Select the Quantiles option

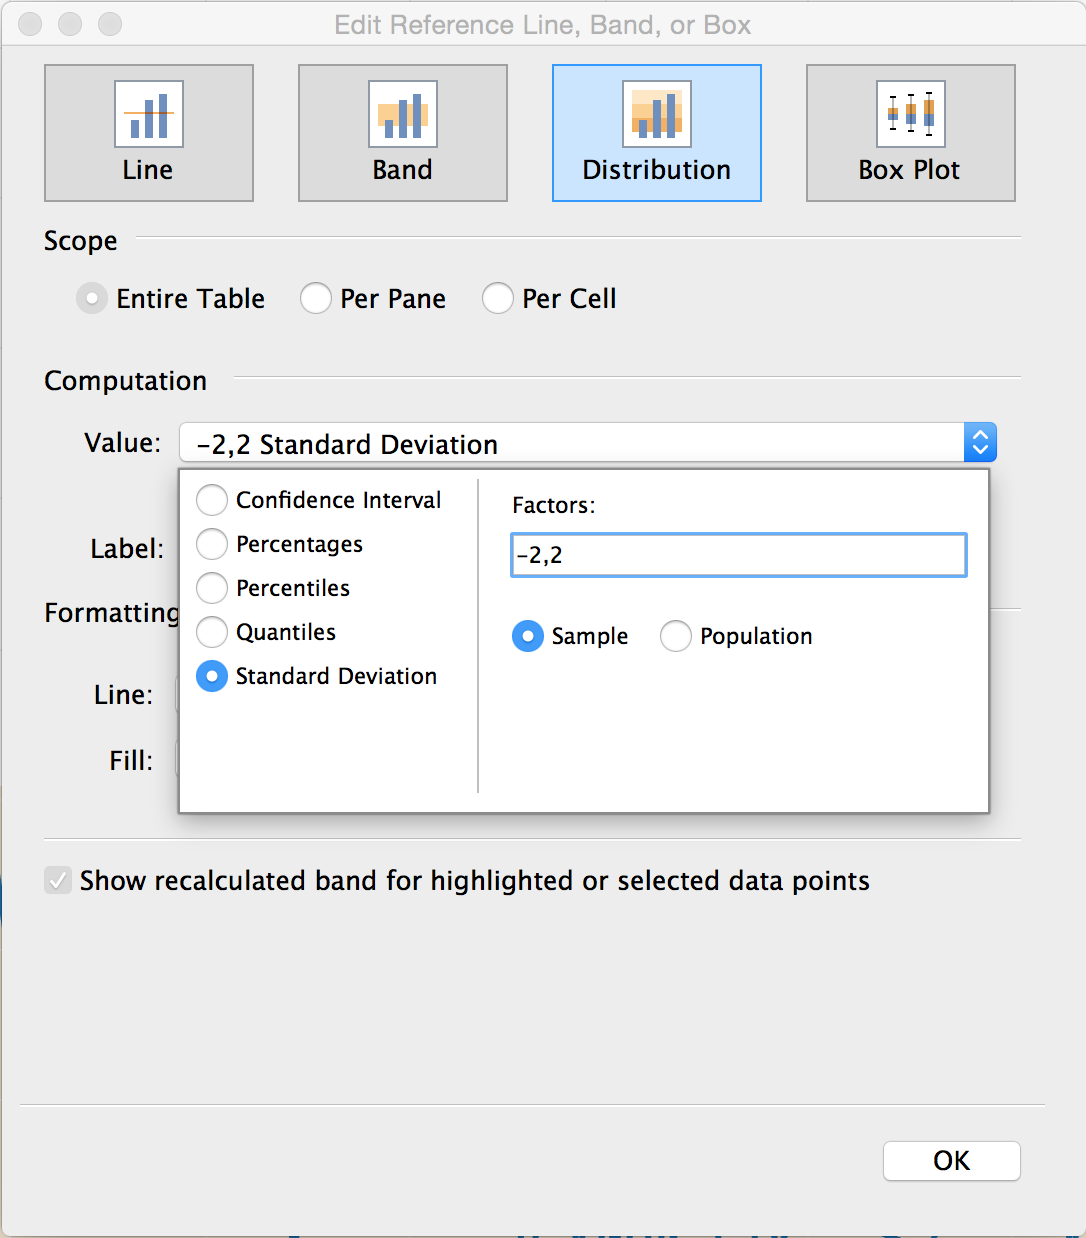[x=212, y=632]
